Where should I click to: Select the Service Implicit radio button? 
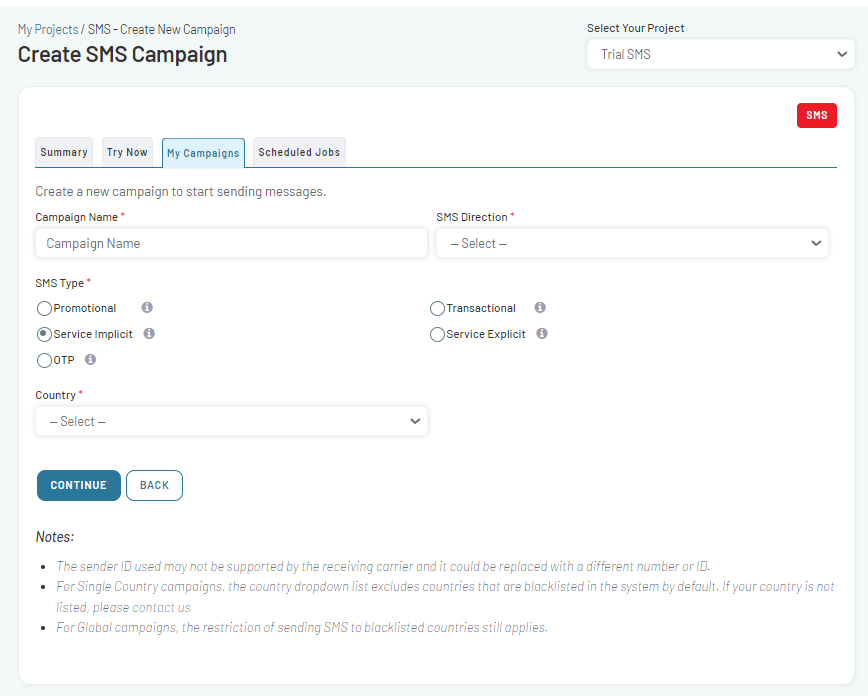(x=44, y=334)
